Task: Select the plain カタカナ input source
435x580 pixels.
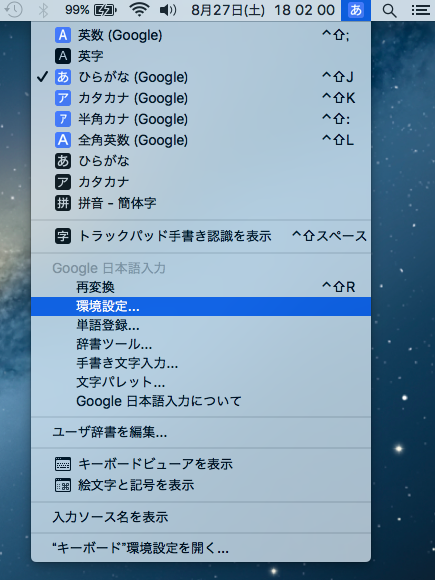Action: tap(201, 182)
